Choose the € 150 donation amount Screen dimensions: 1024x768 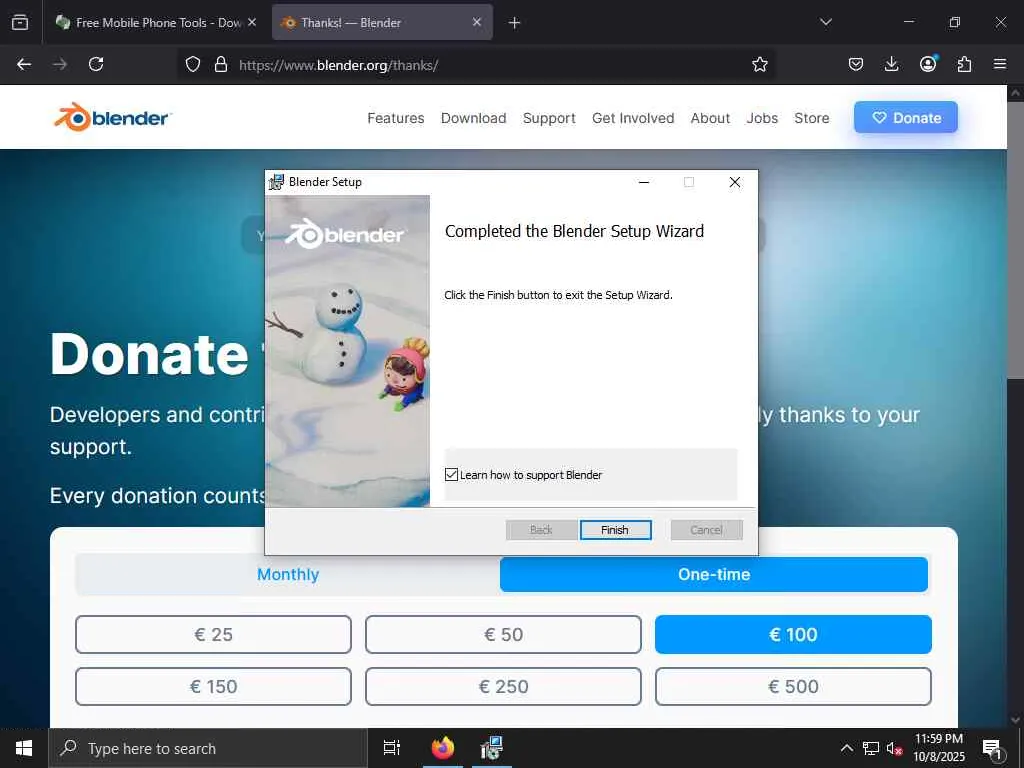tap(214, 686)
